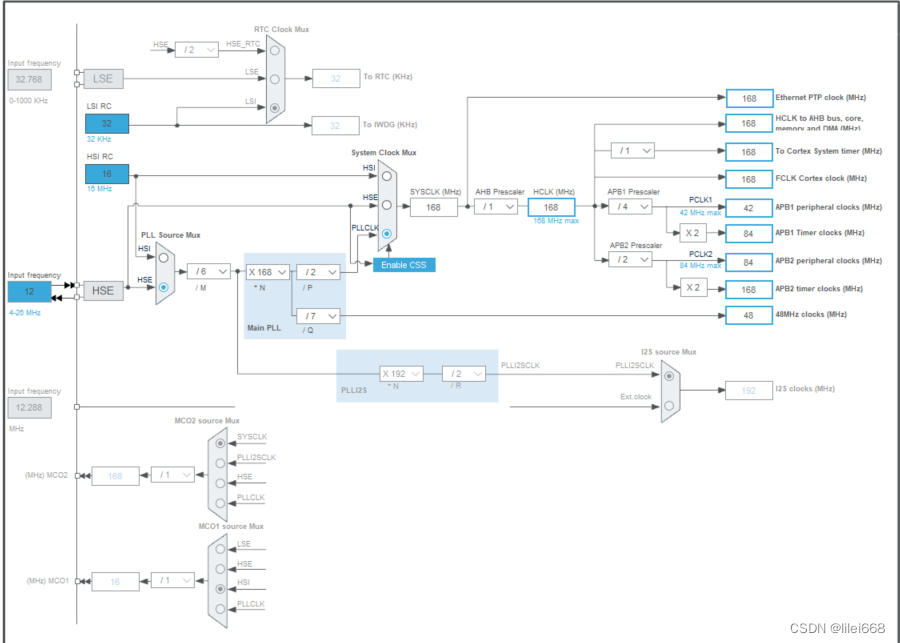Click the I2S clocks value box

[749, 390]
